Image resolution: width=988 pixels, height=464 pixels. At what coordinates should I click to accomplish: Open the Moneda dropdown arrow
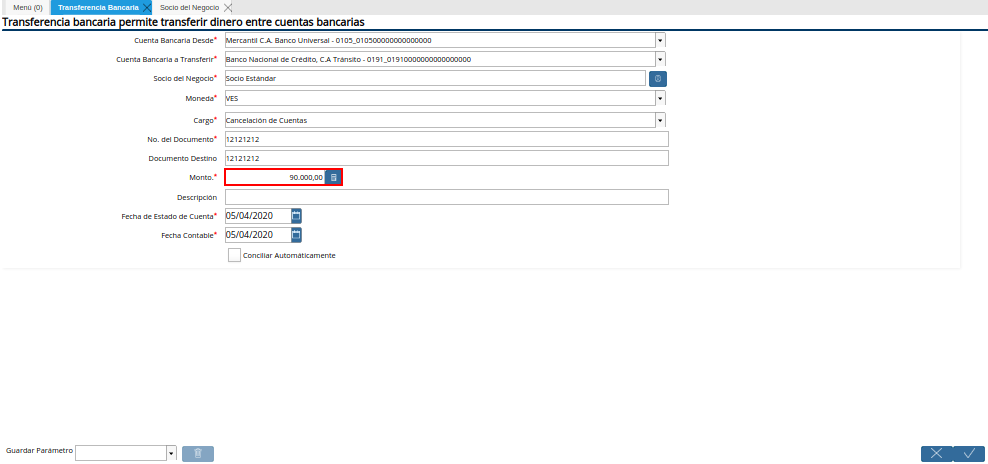(x=660, y=98)
